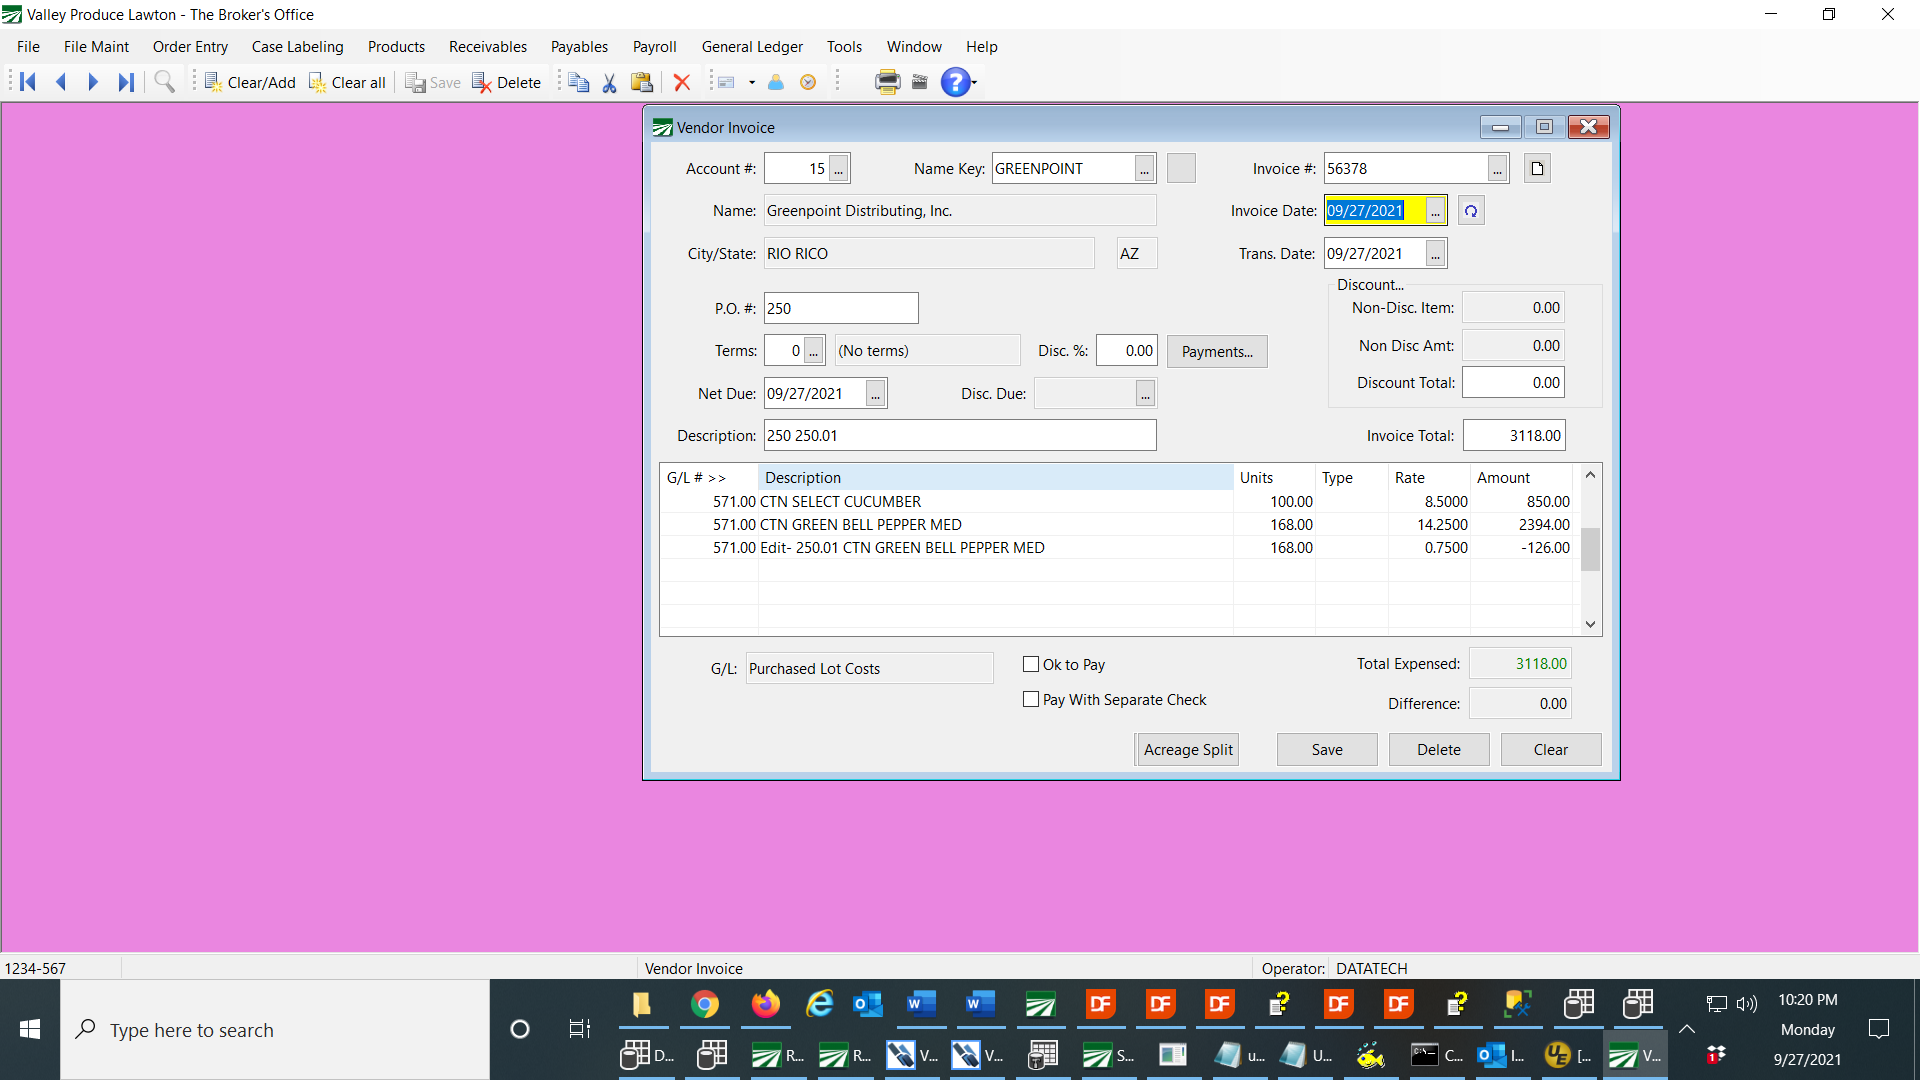The width and height of the screenshot is (1920, 1080).
Task: Toggle Pay With Separate Check checkbox
Action: click(1031, 700)
